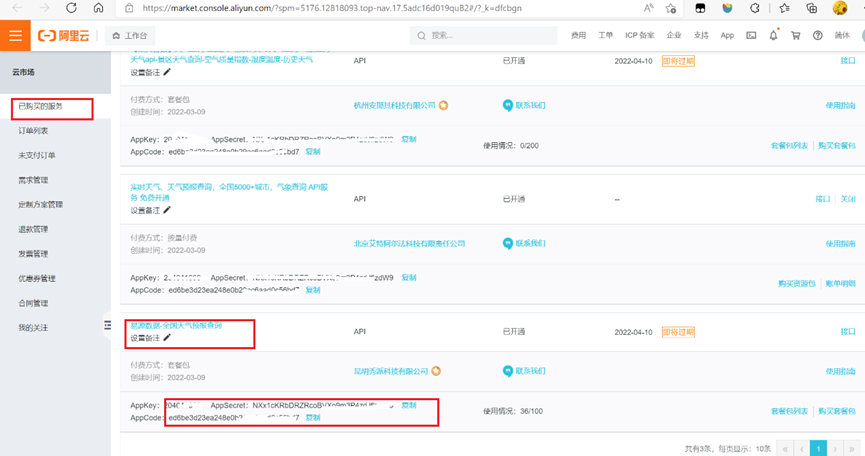Open browser collections icon

coord(811,8)
